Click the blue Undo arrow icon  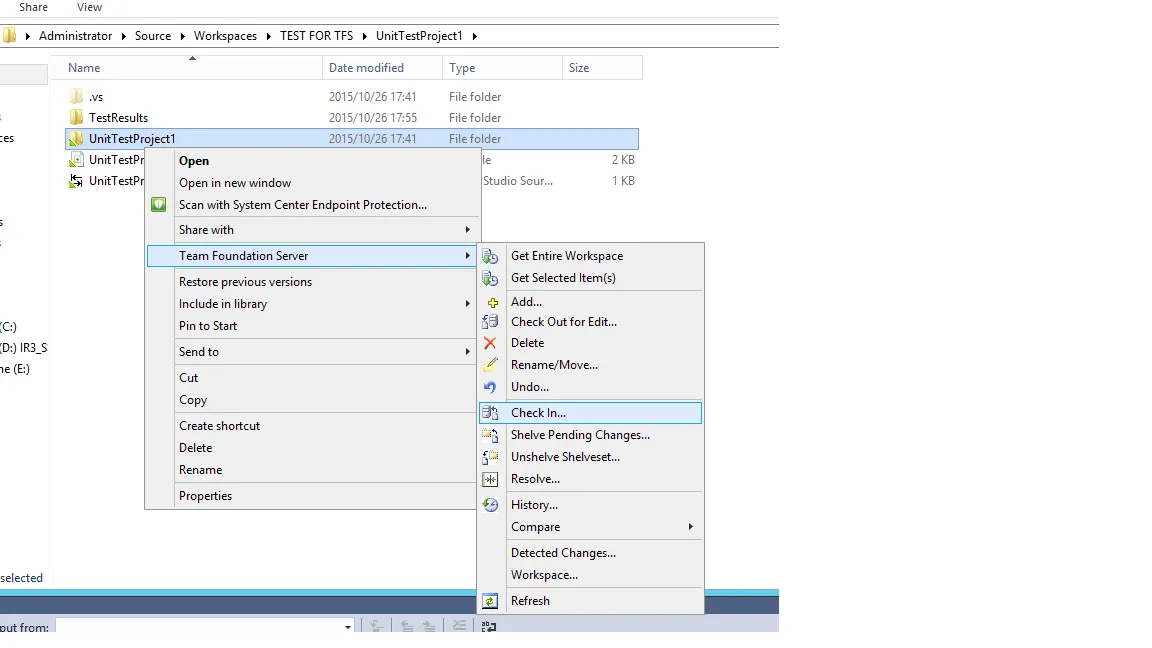(x=490, y=387)
